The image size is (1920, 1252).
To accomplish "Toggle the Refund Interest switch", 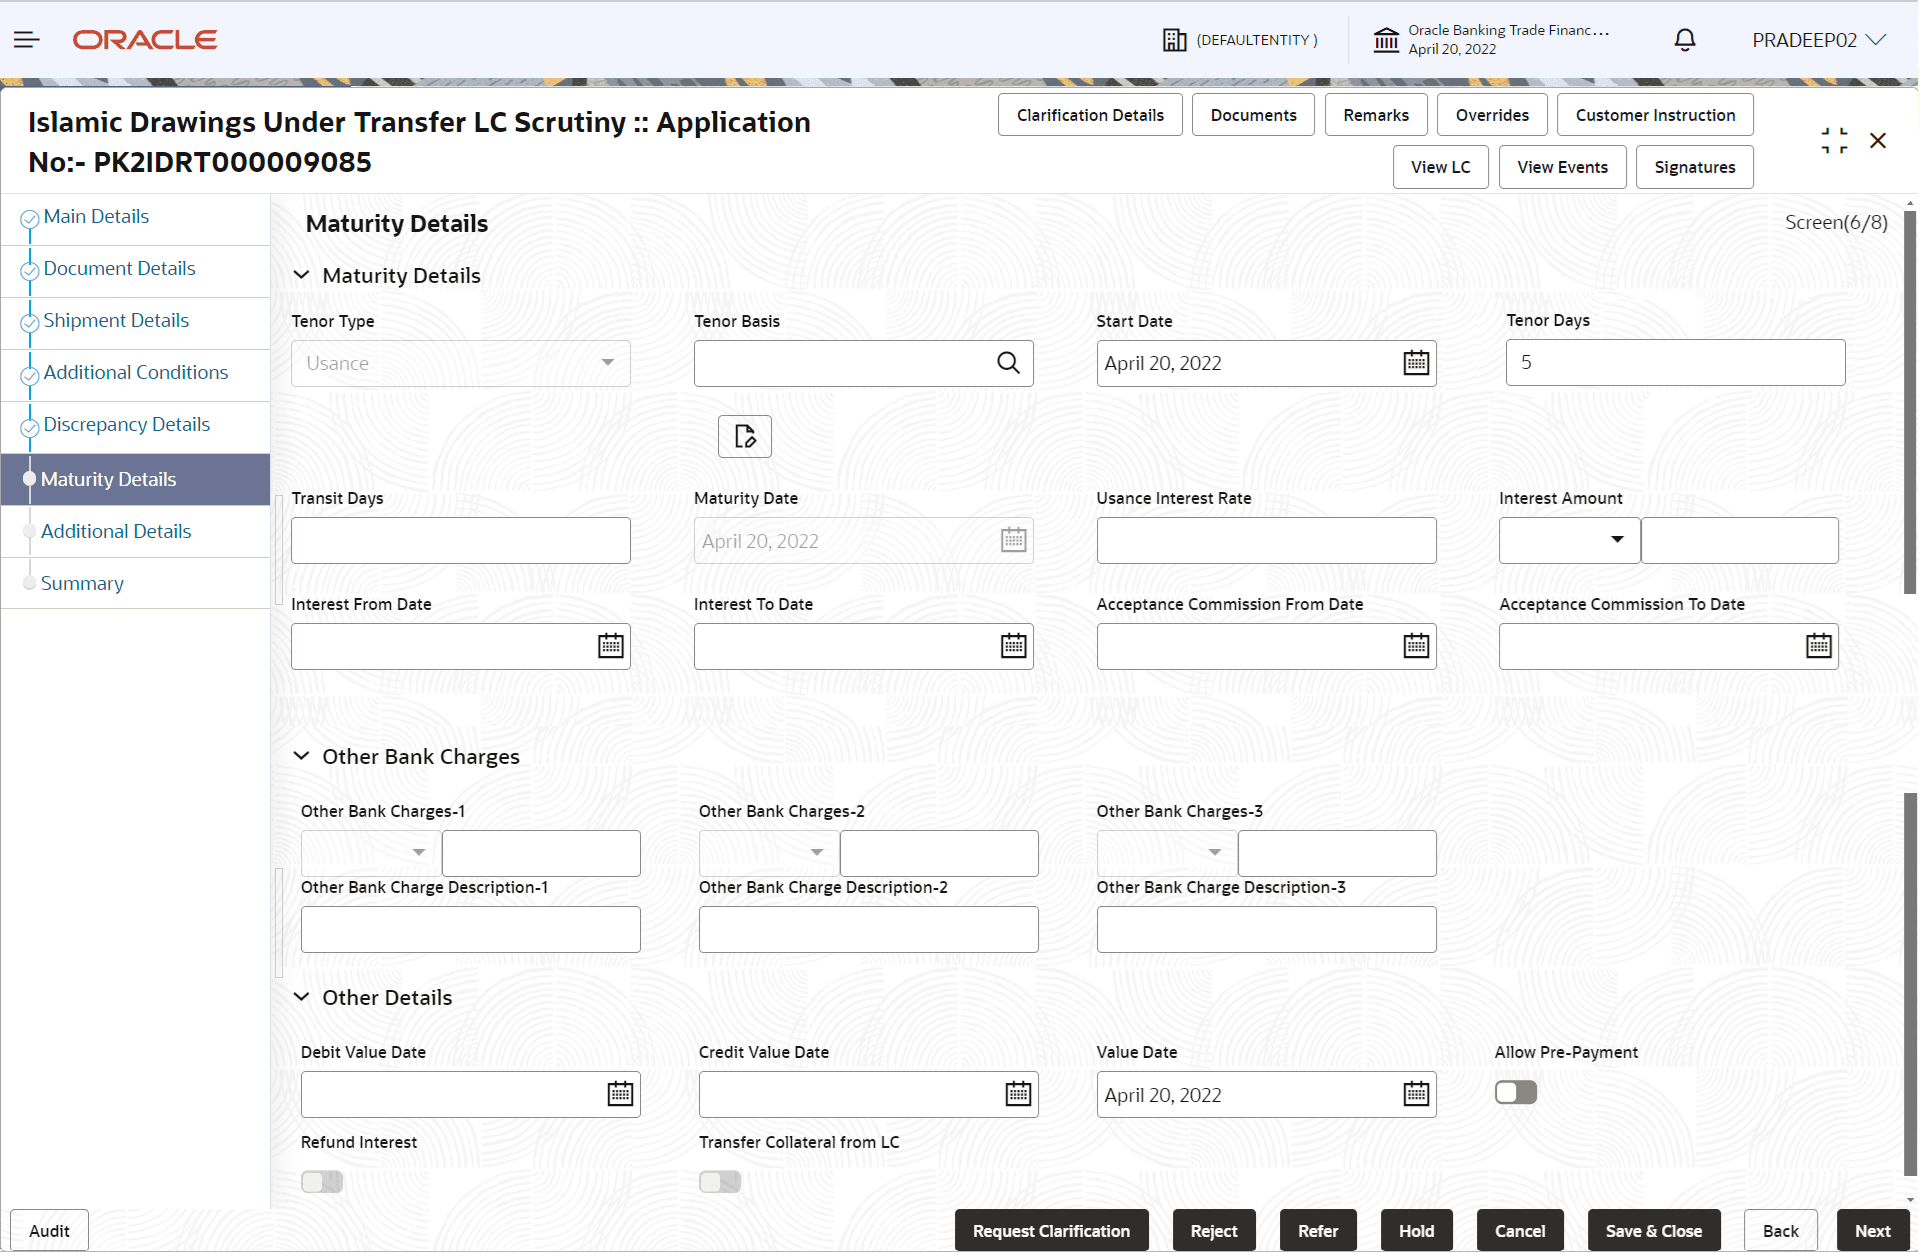I will [x=322, y=1182].
